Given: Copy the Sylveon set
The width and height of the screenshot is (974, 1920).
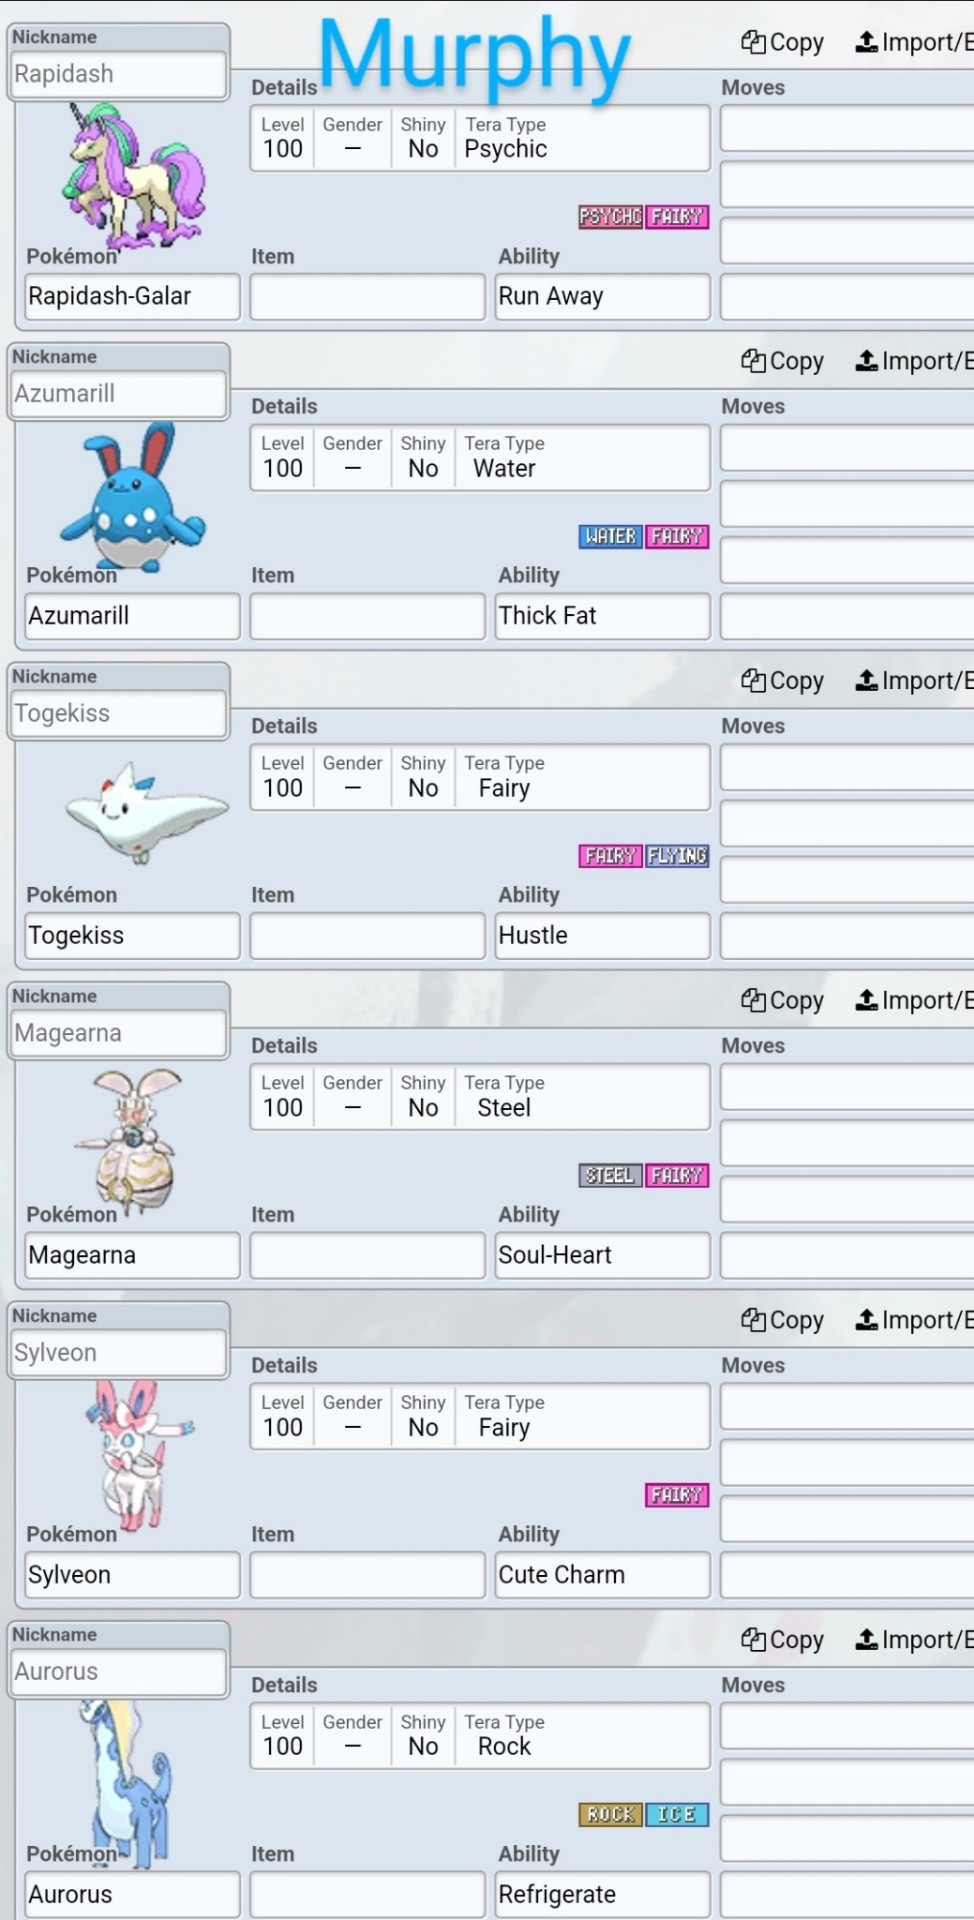Looking at the screenshot, I should point(782,1320).
